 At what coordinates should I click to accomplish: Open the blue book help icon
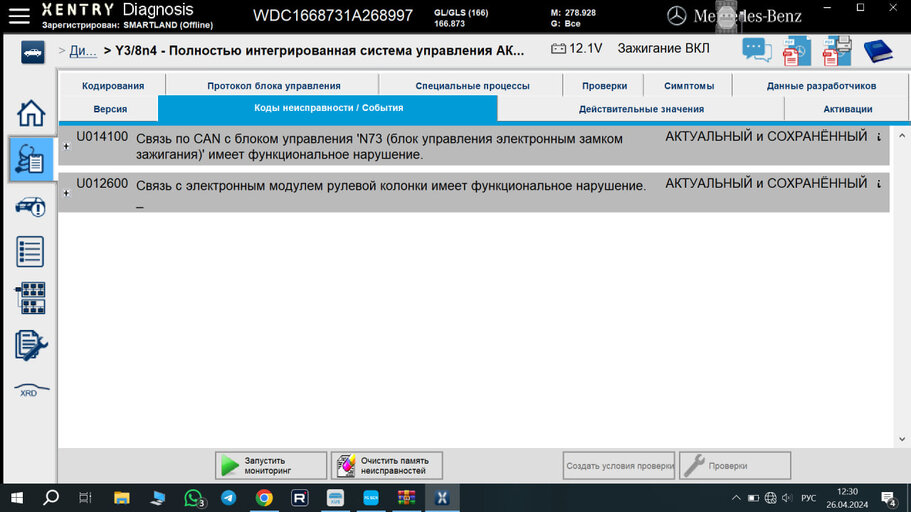(878, 51)
